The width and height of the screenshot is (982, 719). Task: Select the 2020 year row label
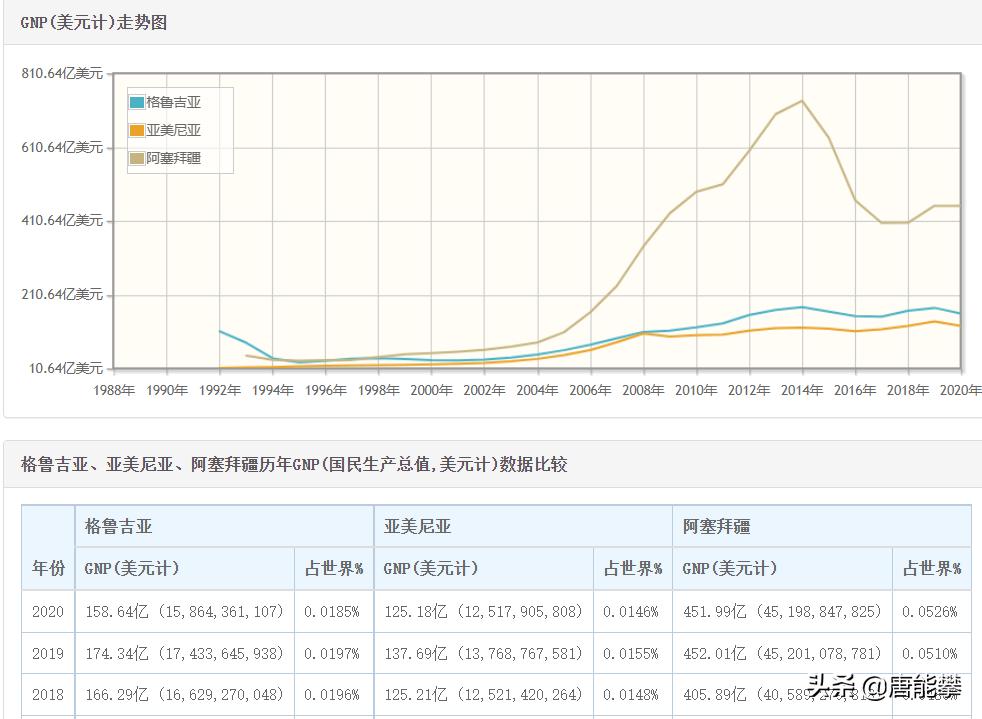(x=46, y=611)
